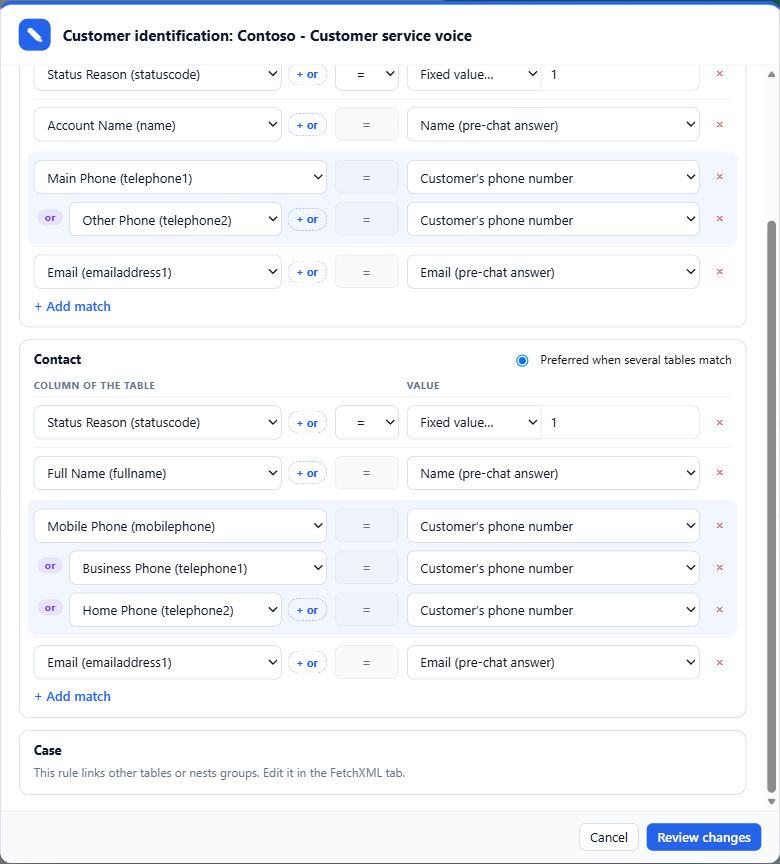This screenshot has width=780, height=864.
Task: Click the 'Case' section heading
Action: (x=47, y=750)
